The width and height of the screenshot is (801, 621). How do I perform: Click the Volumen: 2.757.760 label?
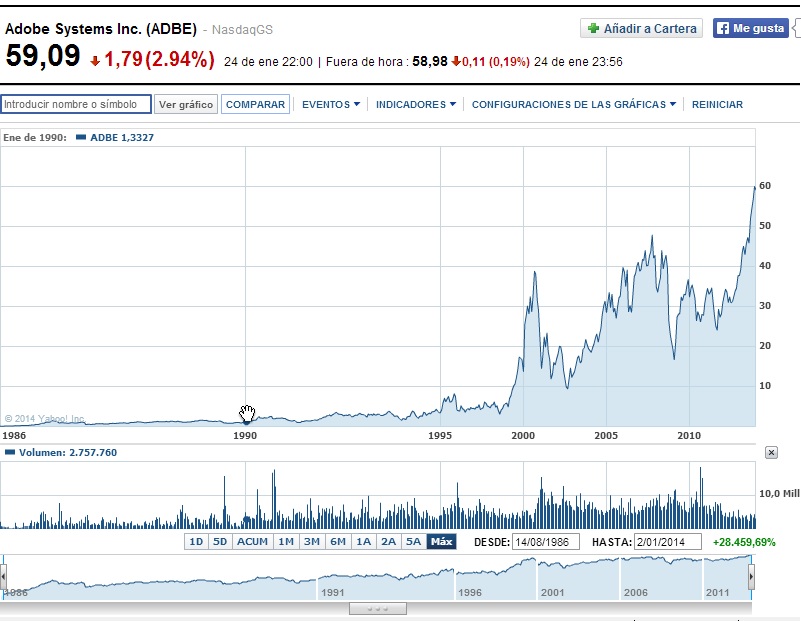68,452
